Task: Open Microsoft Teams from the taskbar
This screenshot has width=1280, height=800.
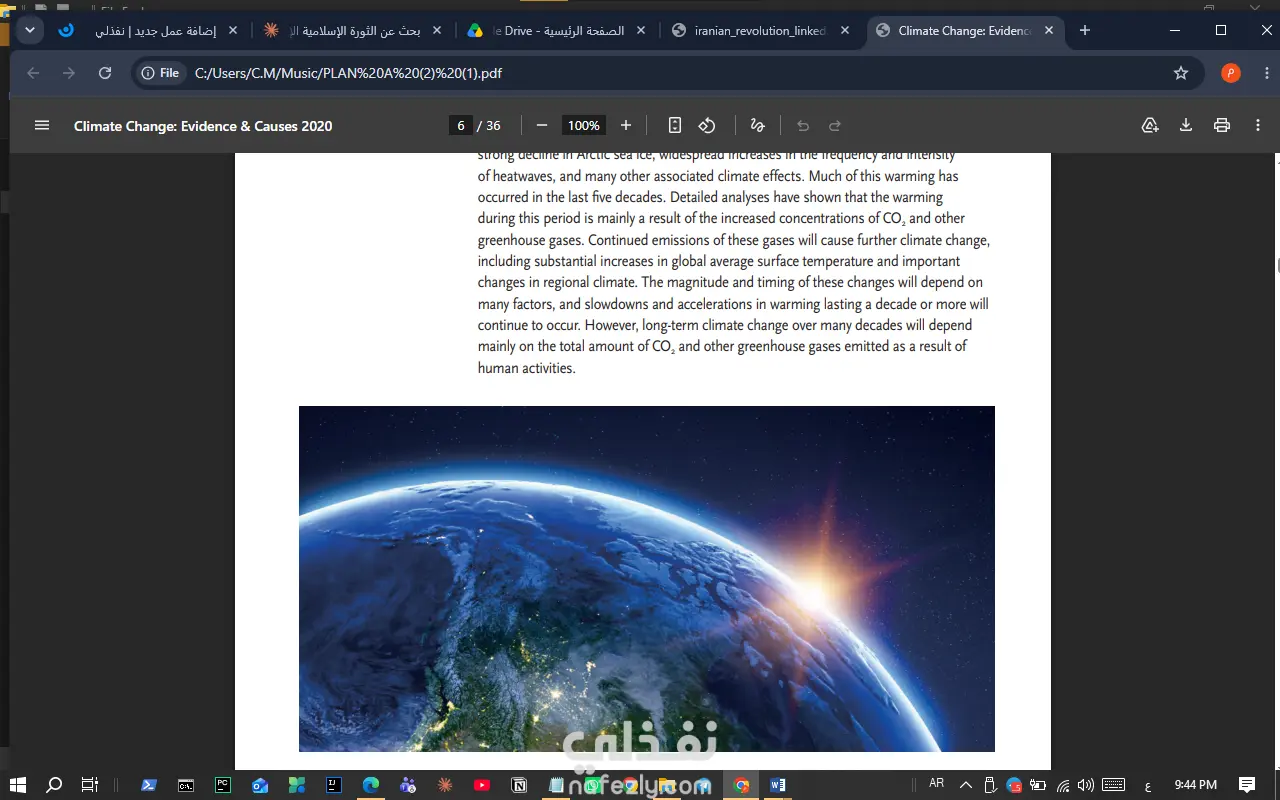Action: click(x=408, y=785)
